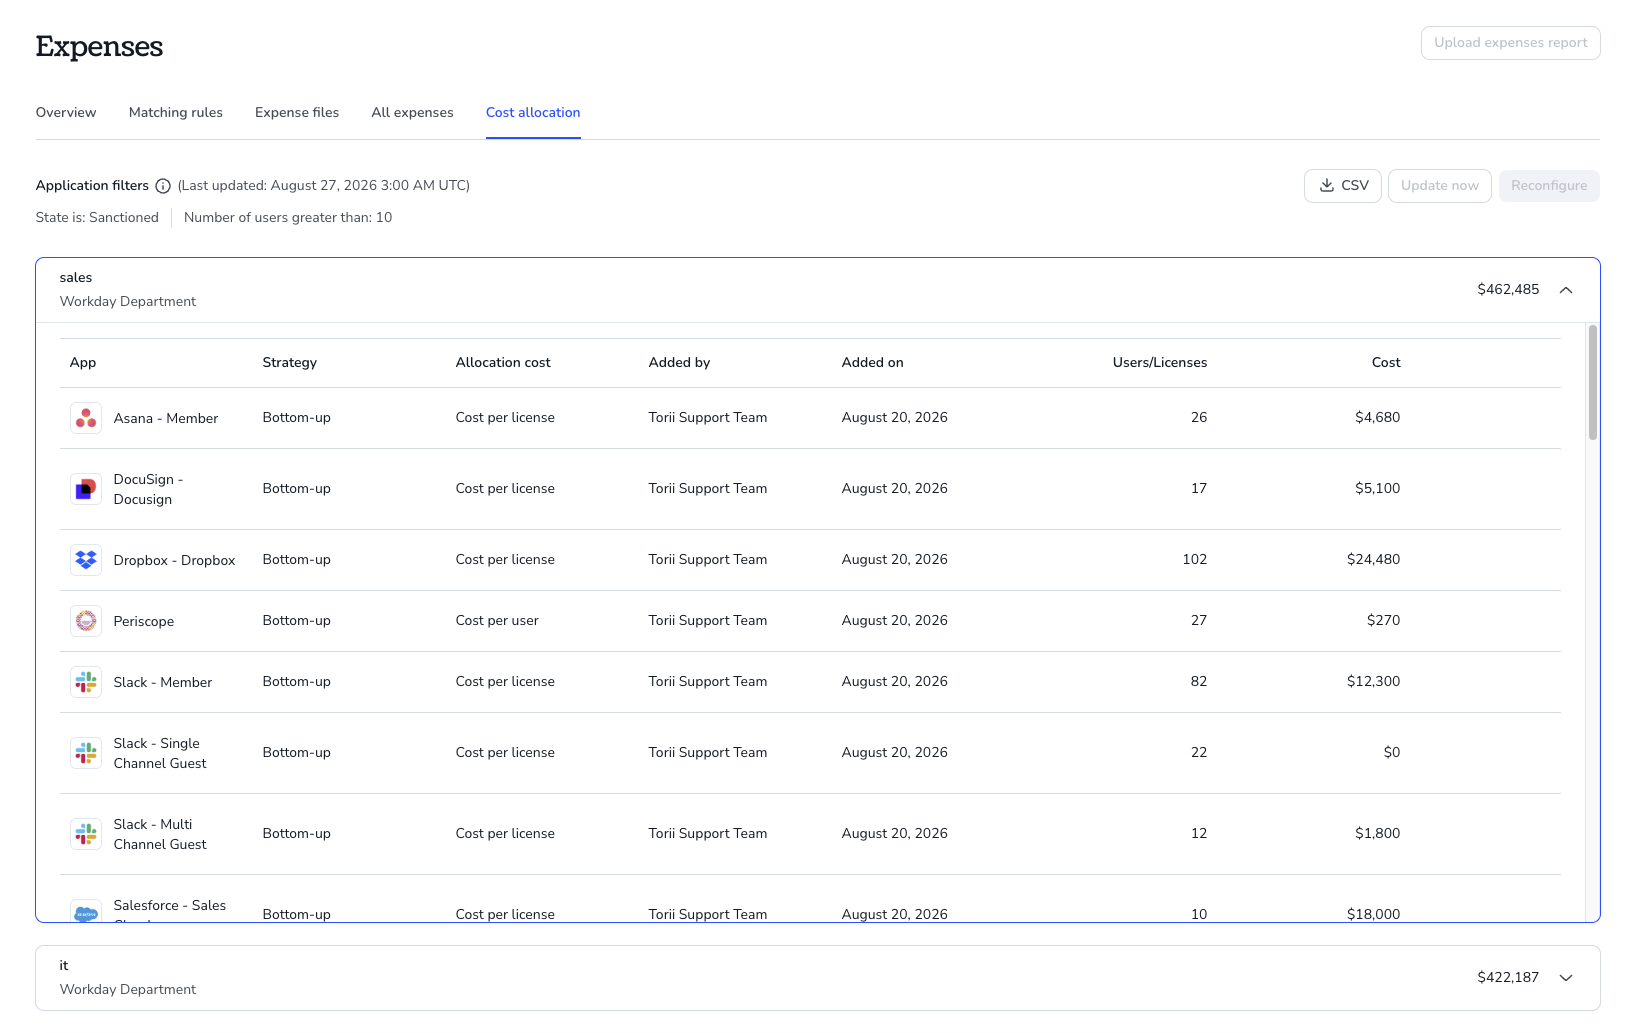Click the Slack Single Channel Guest icon
Image resolution: width=1627 pixels, height=1033 pixels.
[86, 753]
